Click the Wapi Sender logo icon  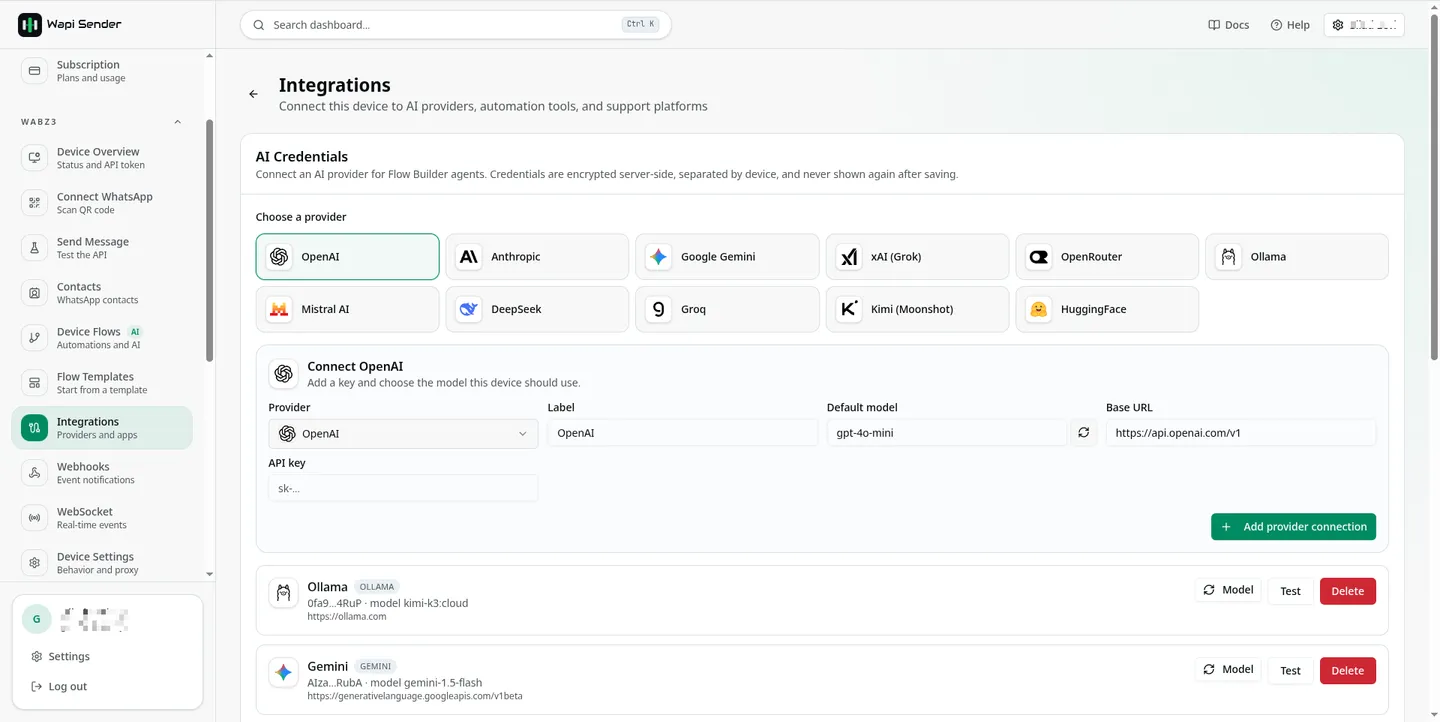[30, 24]
